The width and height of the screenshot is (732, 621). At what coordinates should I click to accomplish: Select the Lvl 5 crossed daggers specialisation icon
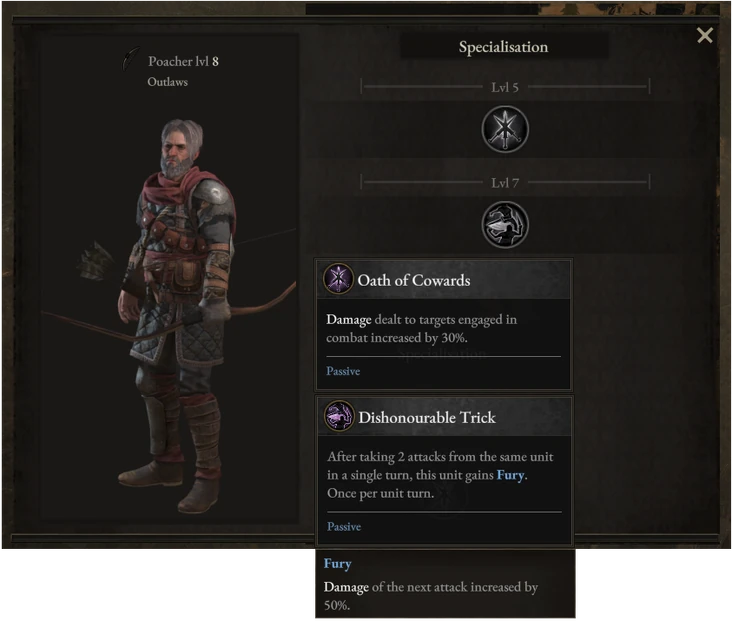505,129
